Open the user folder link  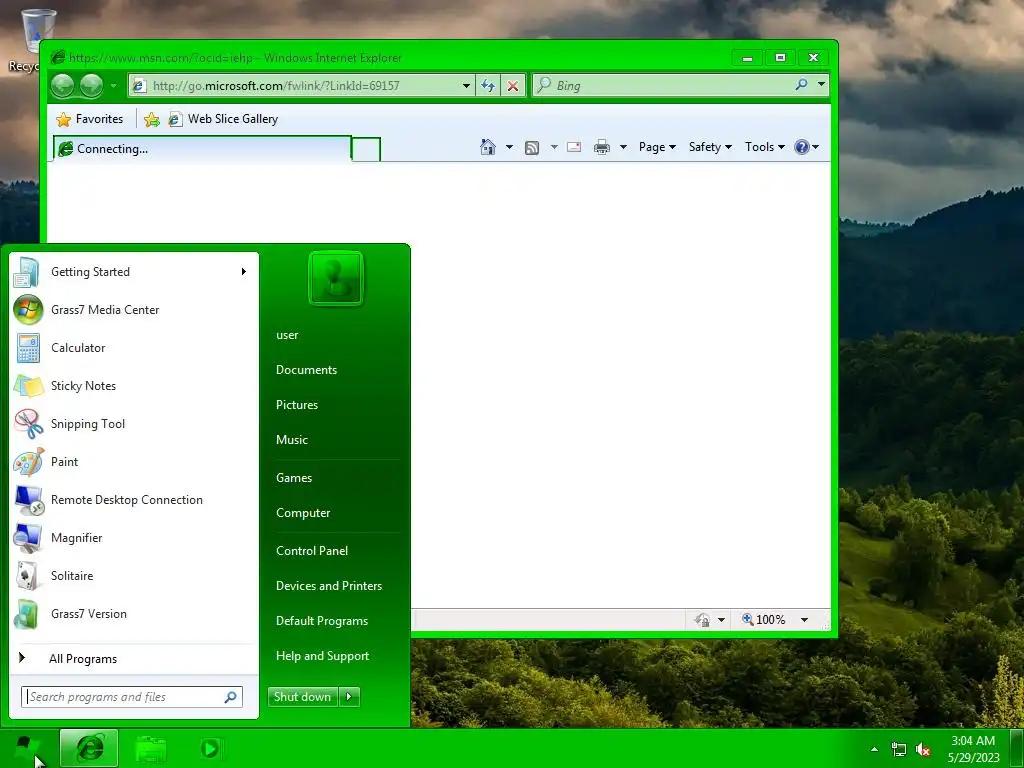(x=287, y=335)
